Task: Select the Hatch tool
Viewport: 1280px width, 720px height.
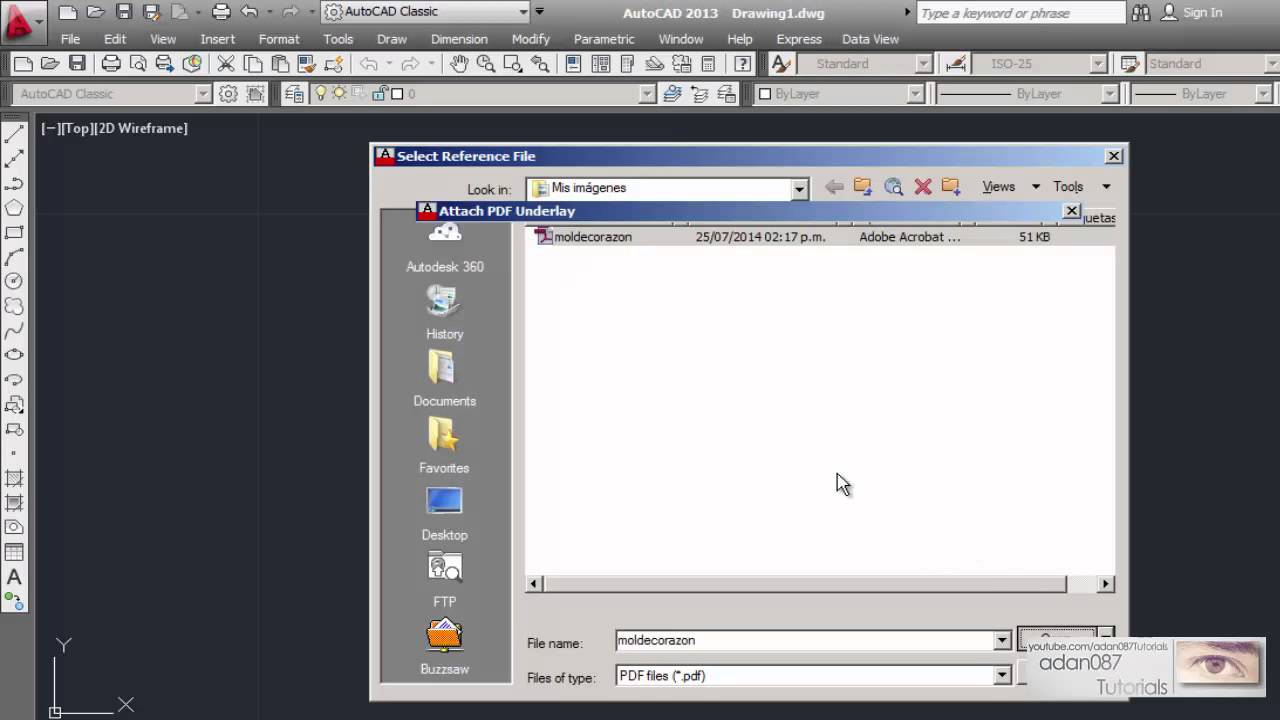Action: [x=14, y=478]
